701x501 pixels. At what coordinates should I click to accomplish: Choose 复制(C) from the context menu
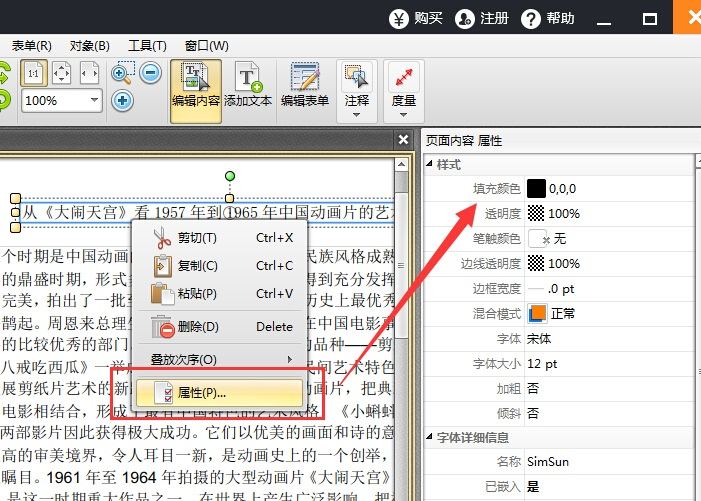(x=221, y=266)
